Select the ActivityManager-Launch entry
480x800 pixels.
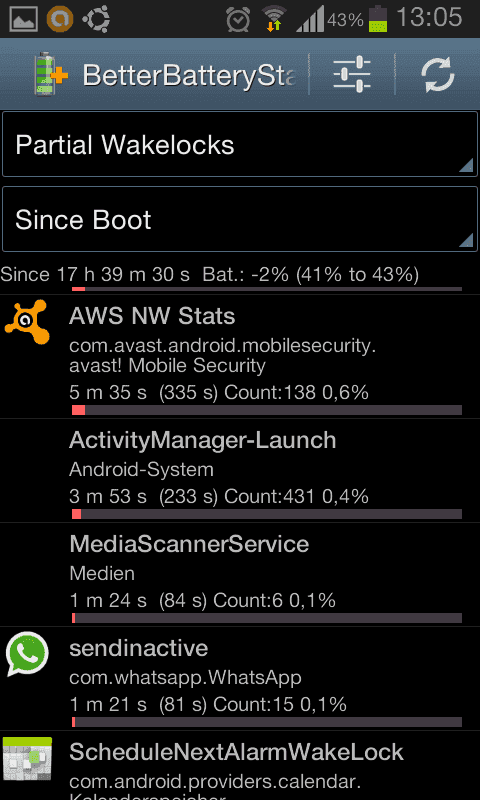(x=240, y=471)
